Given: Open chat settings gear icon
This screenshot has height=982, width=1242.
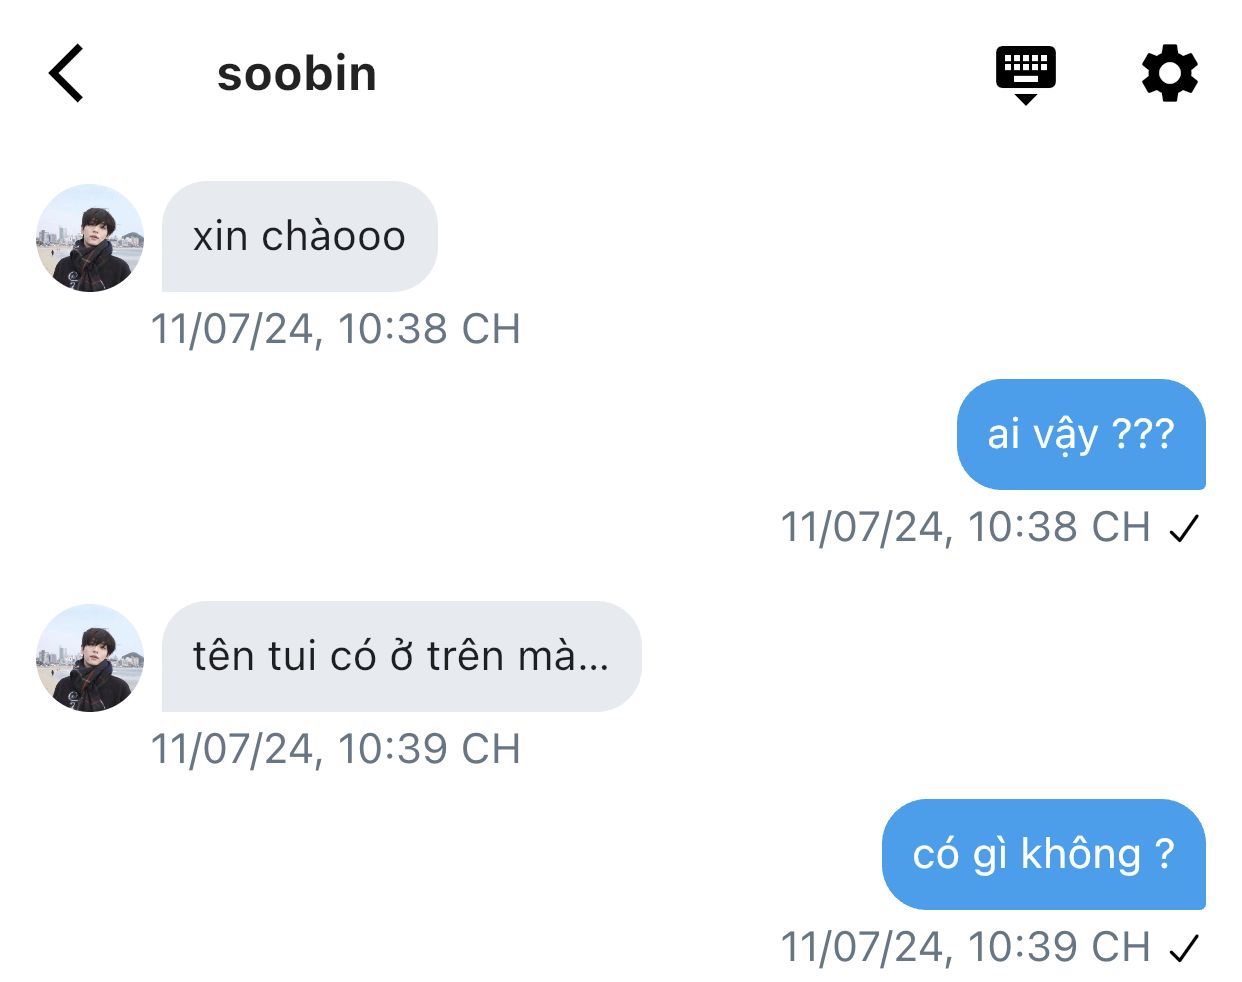Looking at the screenshot, I should point(1170,74).
